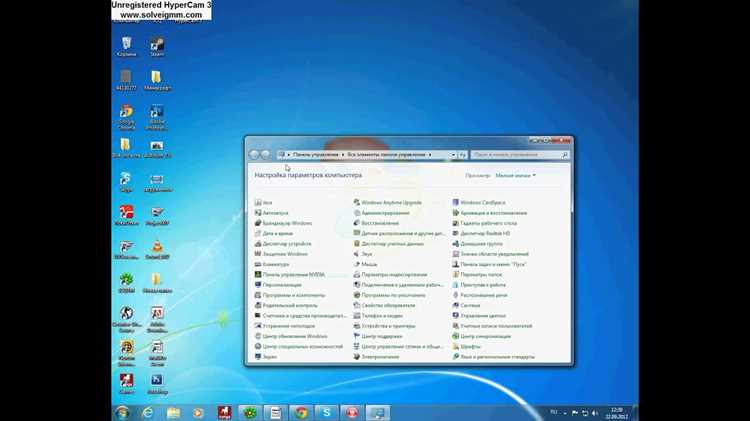Click the Back navigation arrow button
This screenshot has height=421, width=750.
tap(254, 155)
